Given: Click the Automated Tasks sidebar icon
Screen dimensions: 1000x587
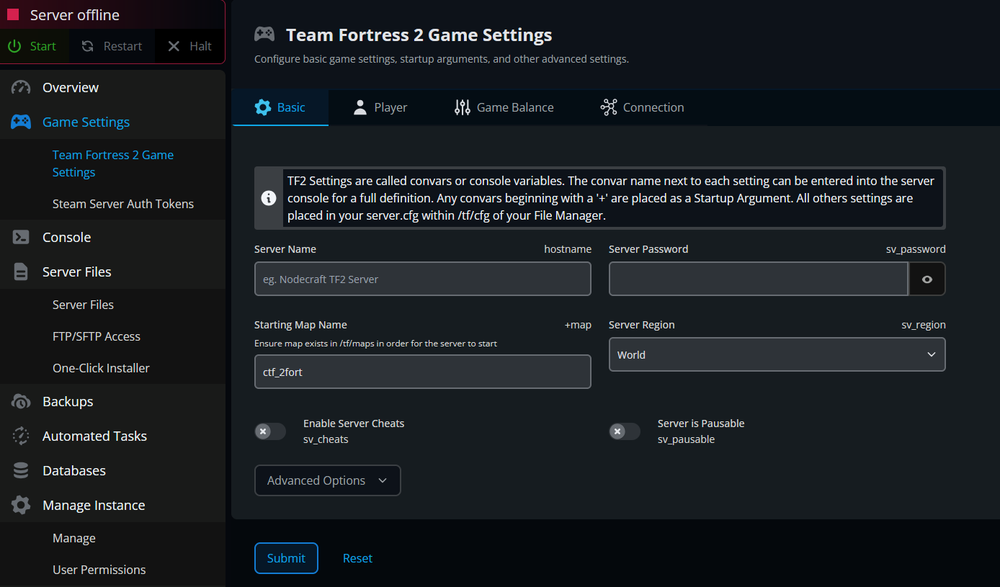Looking at the screenshot, I should pyautogui.click(x=22, y=436).
